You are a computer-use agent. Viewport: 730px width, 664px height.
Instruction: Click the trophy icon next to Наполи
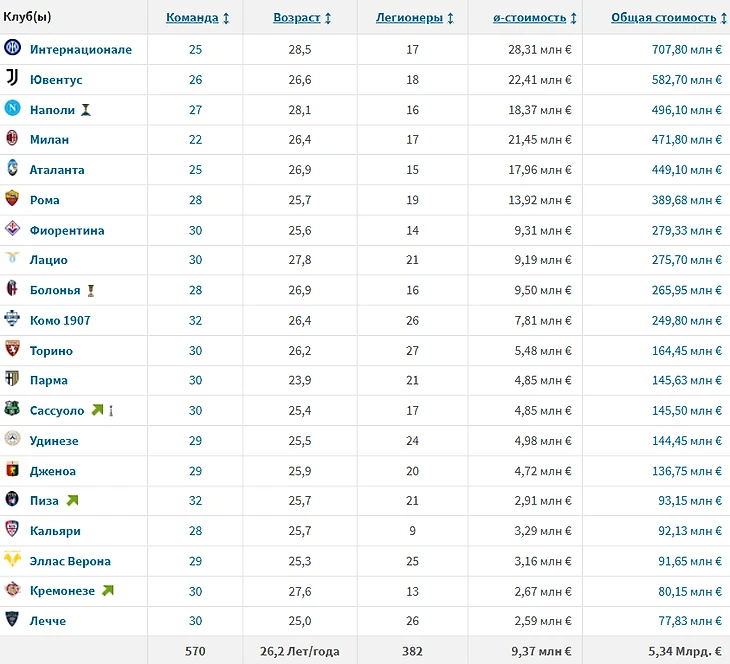[x=86, y=110]
